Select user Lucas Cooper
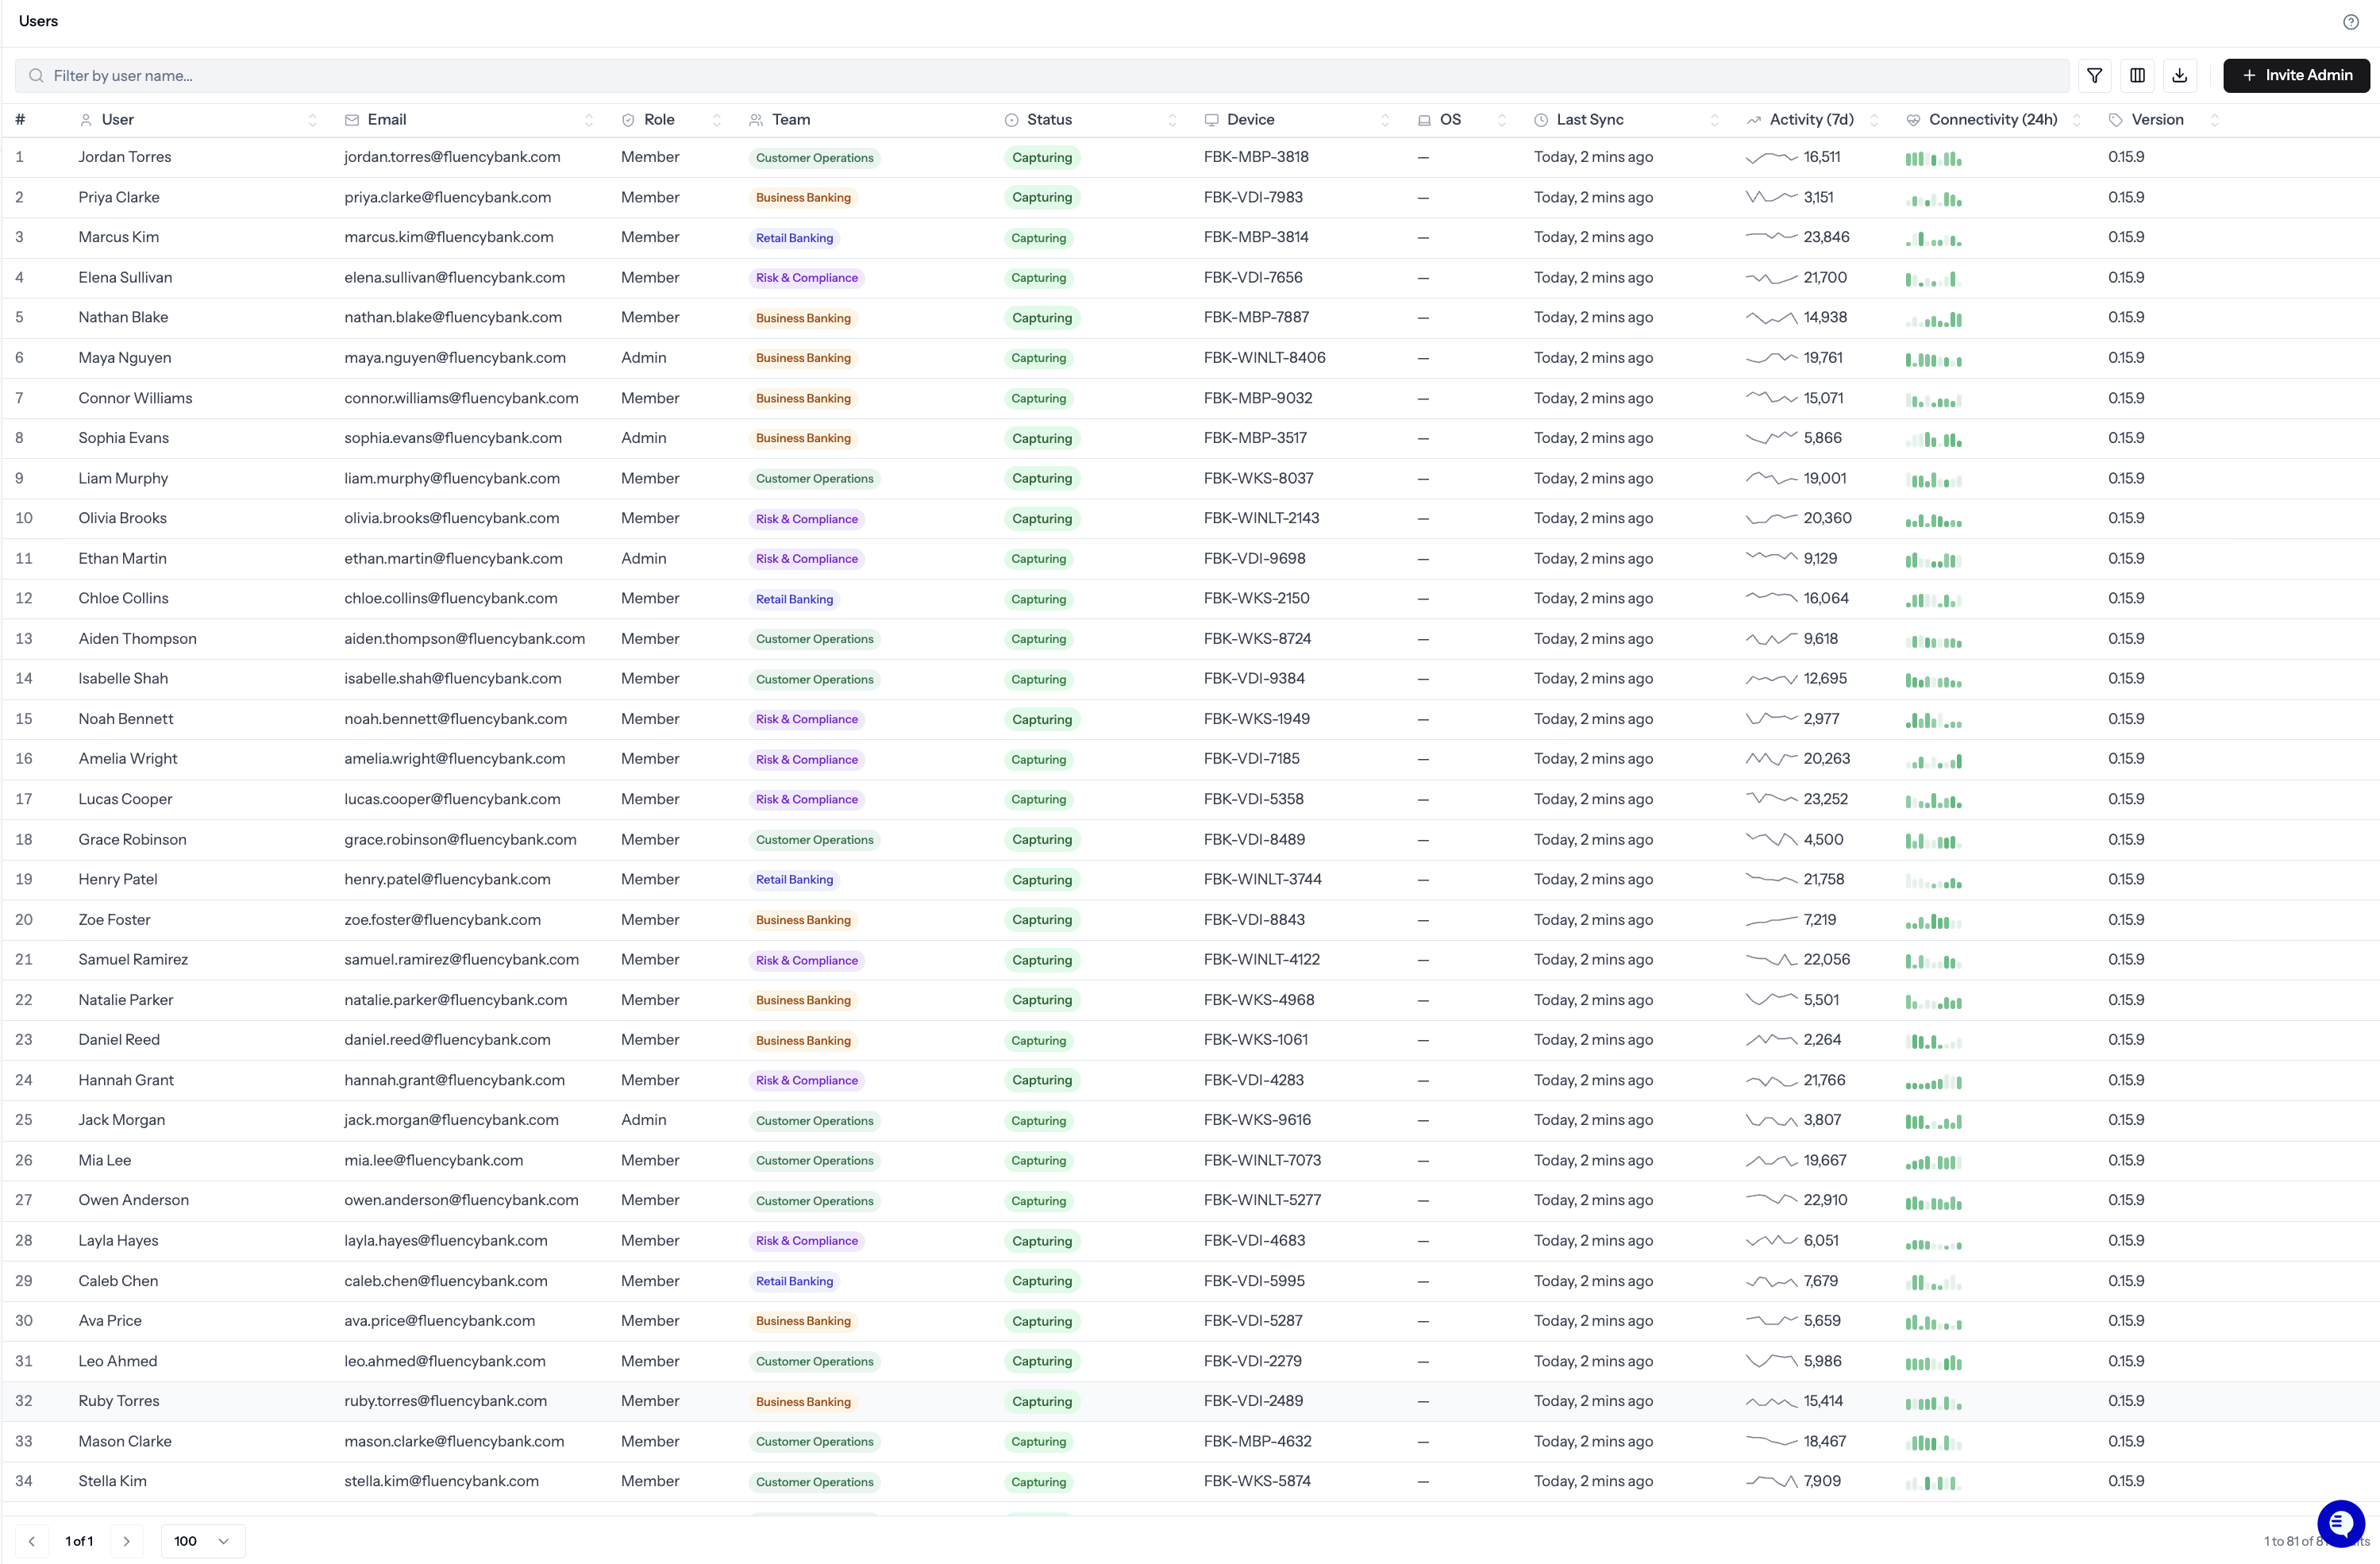Screen dimensions: 2380x1564 pos(125,799)
